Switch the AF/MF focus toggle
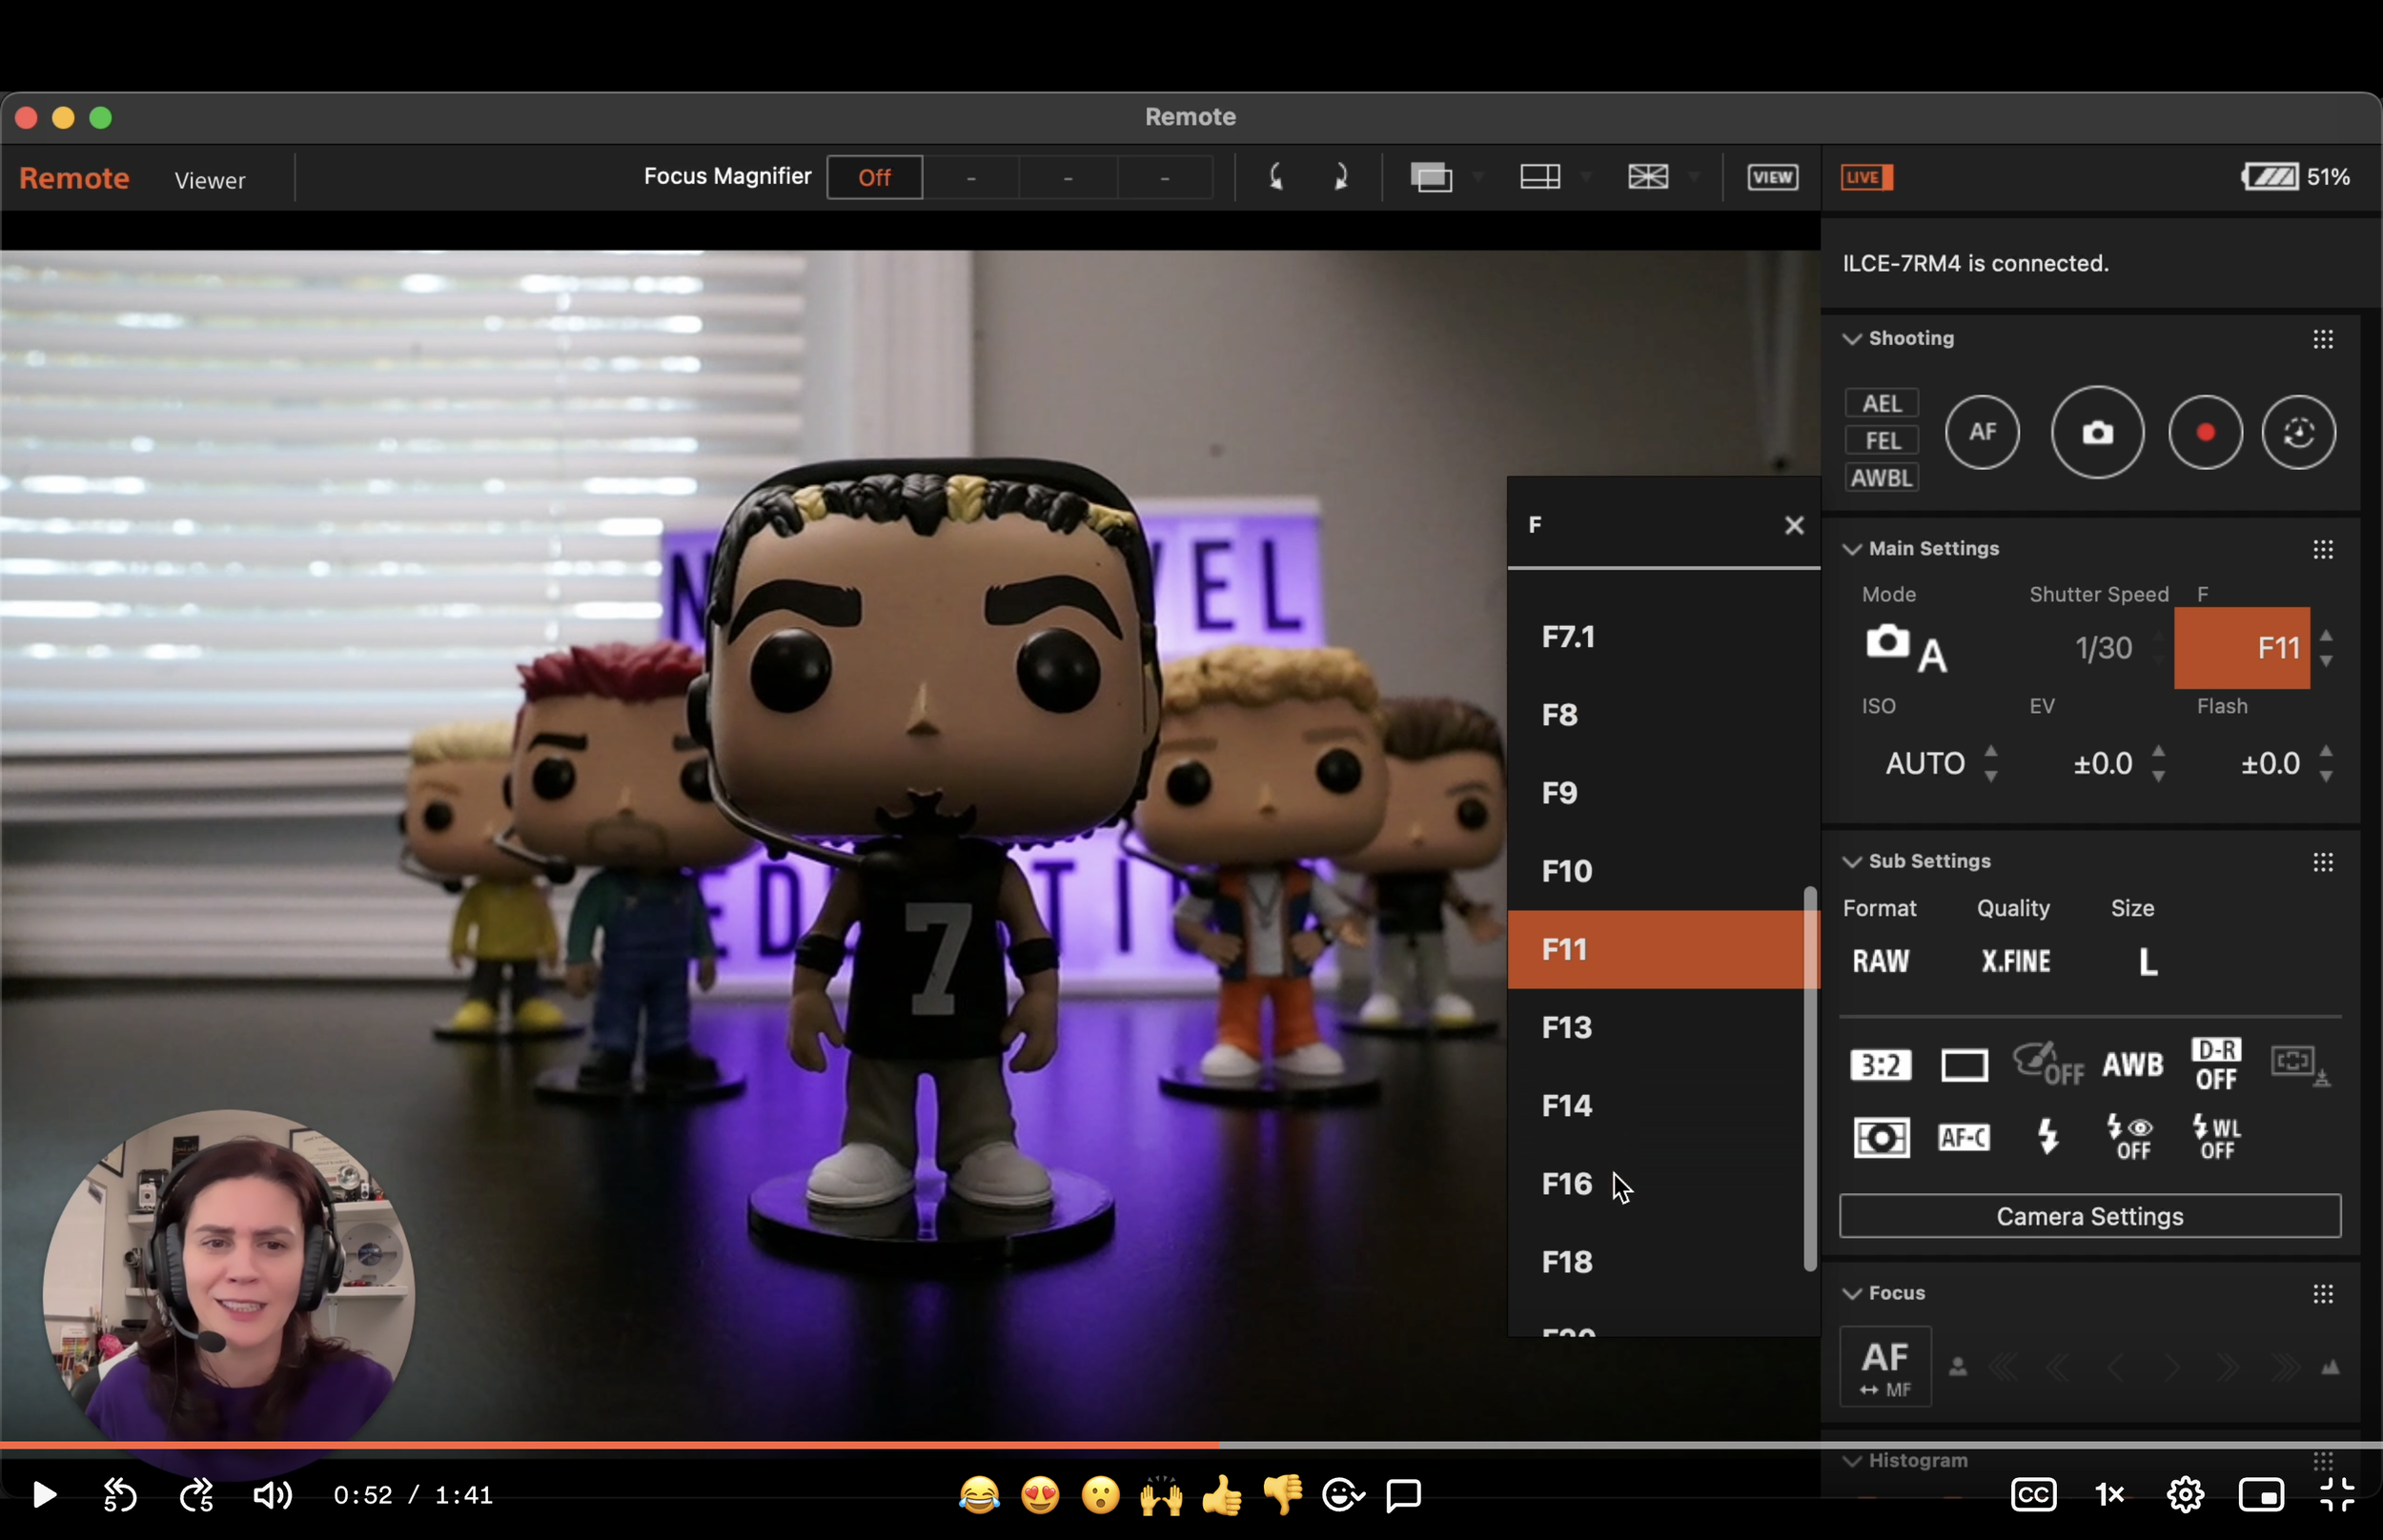Viewport: 2383px width, 1540px height. (x=1885, y=1367)
